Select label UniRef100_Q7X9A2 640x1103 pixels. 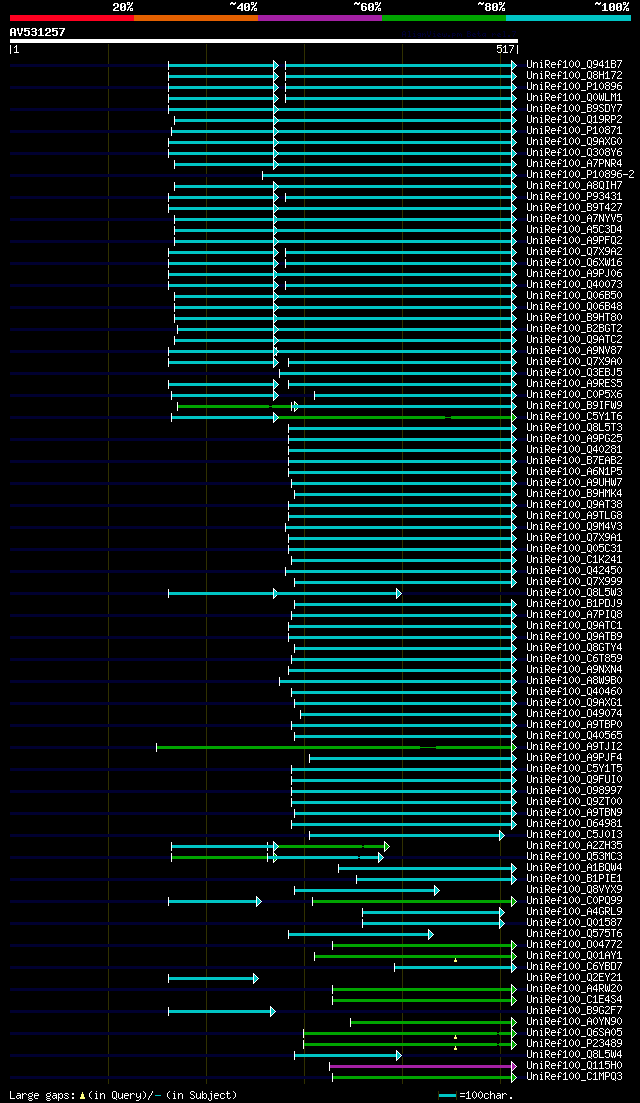pyautogui.click(x=575, y=252)
